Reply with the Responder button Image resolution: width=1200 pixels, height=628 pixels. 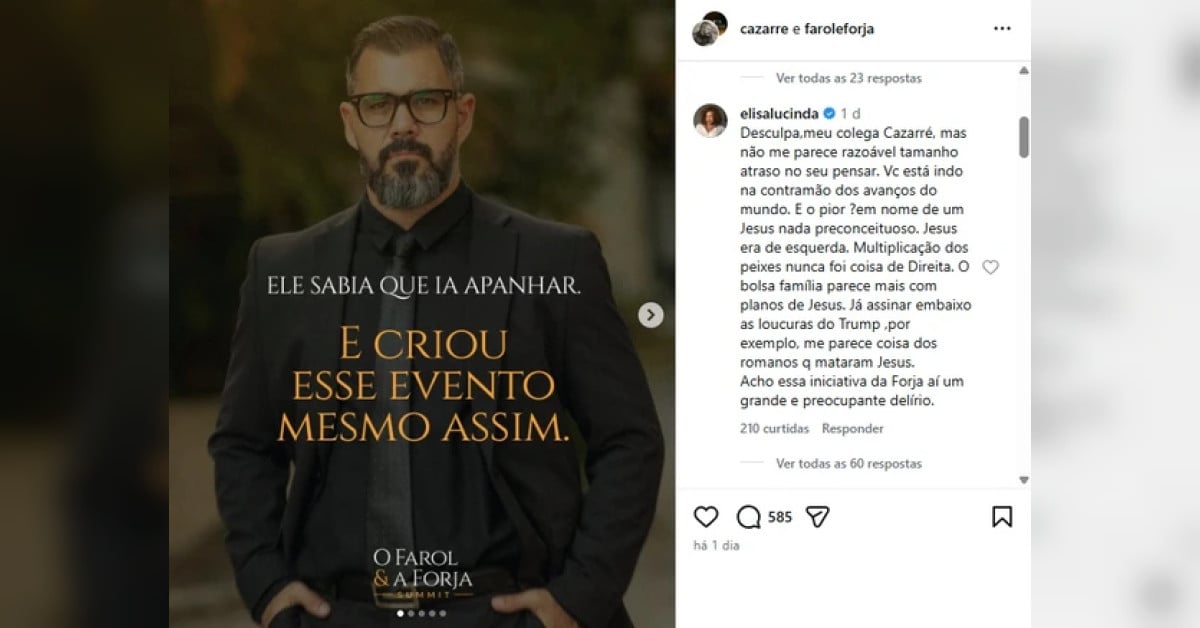(x=853, y=429)
